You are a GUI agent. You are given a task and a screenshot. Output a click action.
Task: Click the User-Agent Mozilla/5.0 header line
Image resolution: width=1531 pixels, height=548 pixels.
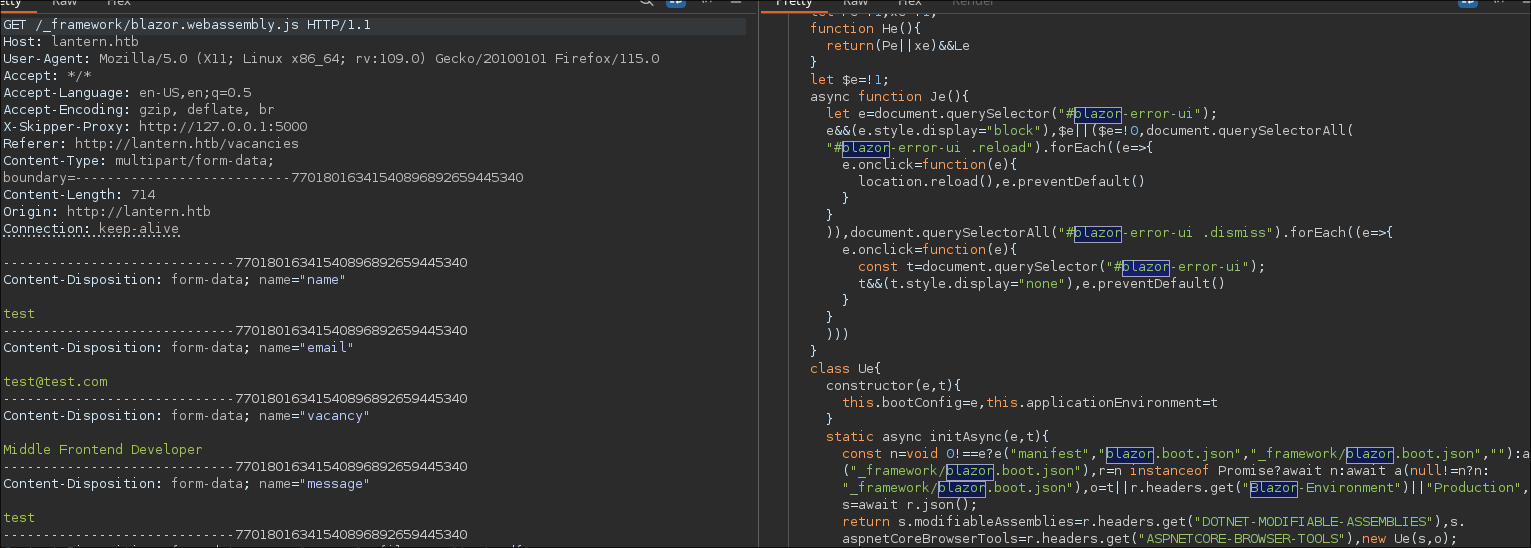click(x=331, y=59)
